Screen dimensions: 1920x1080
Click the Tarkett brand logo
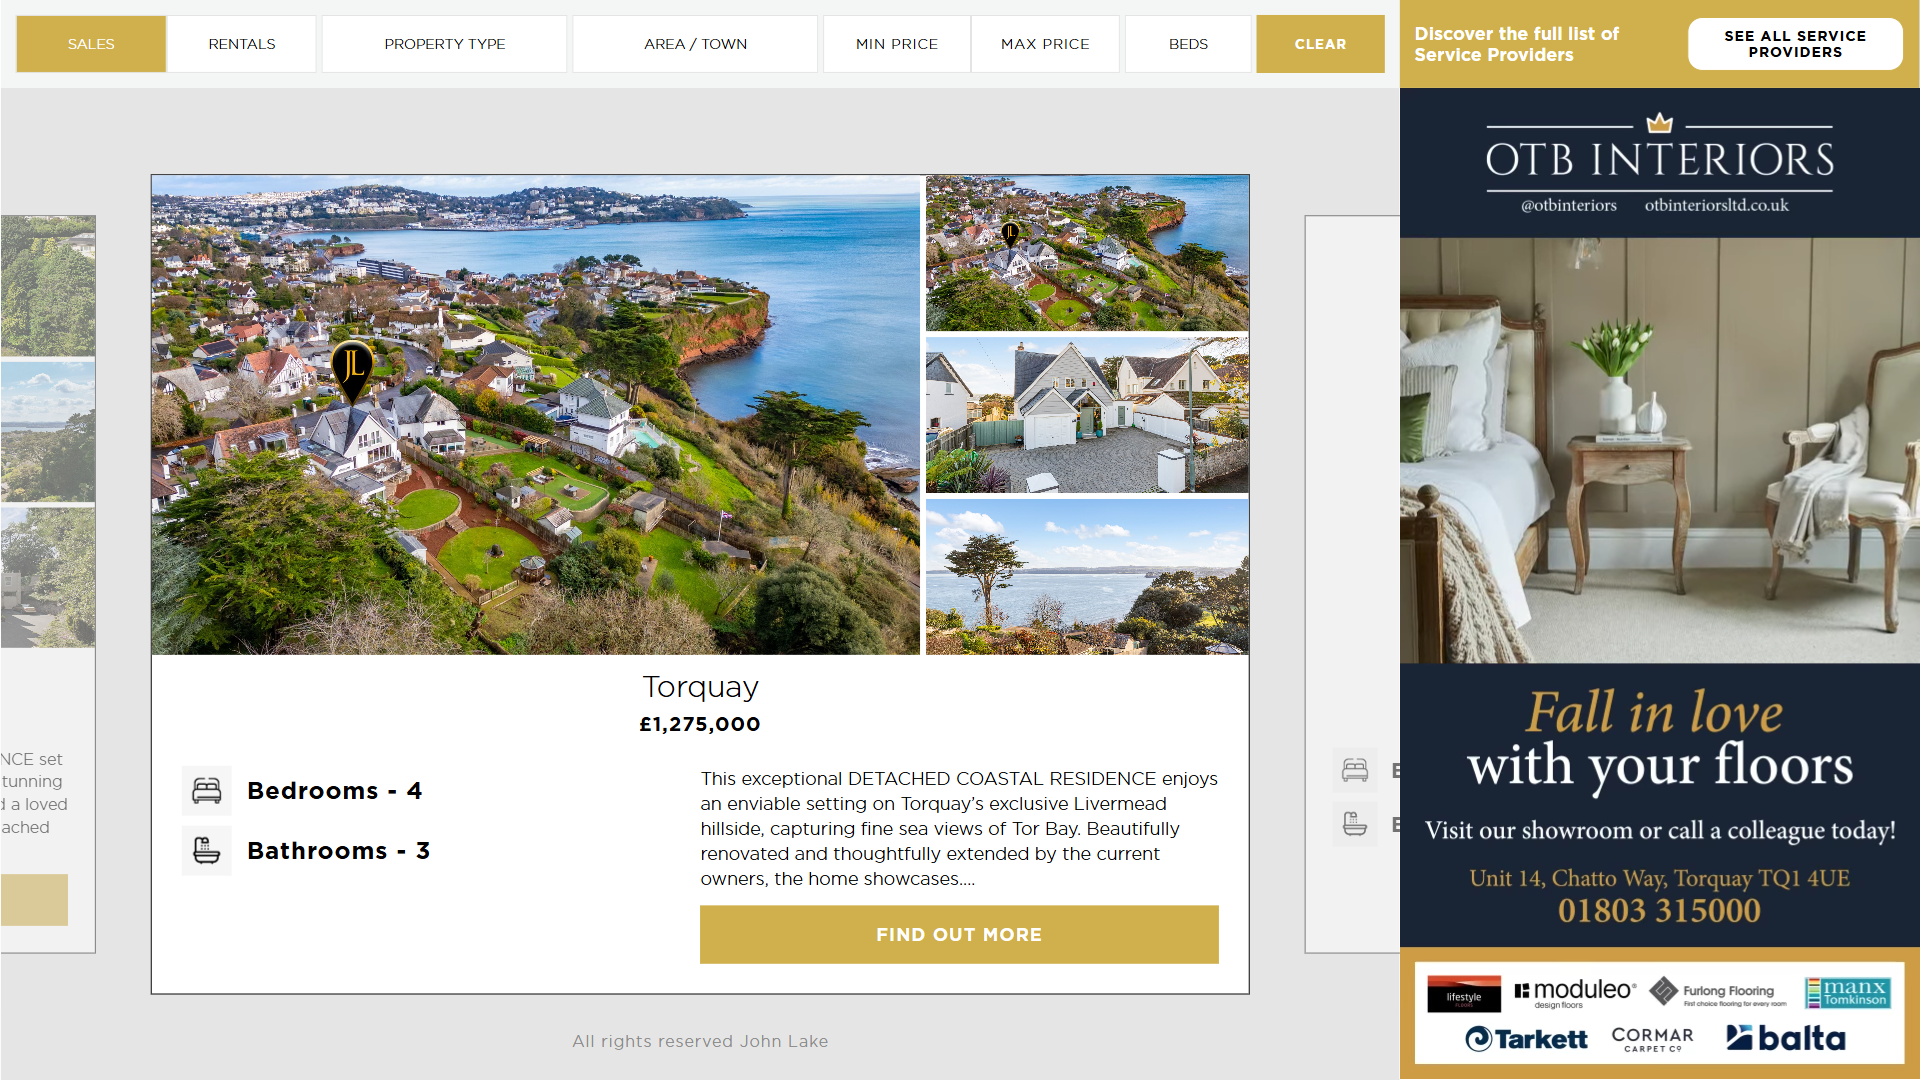point(1526,1039)
